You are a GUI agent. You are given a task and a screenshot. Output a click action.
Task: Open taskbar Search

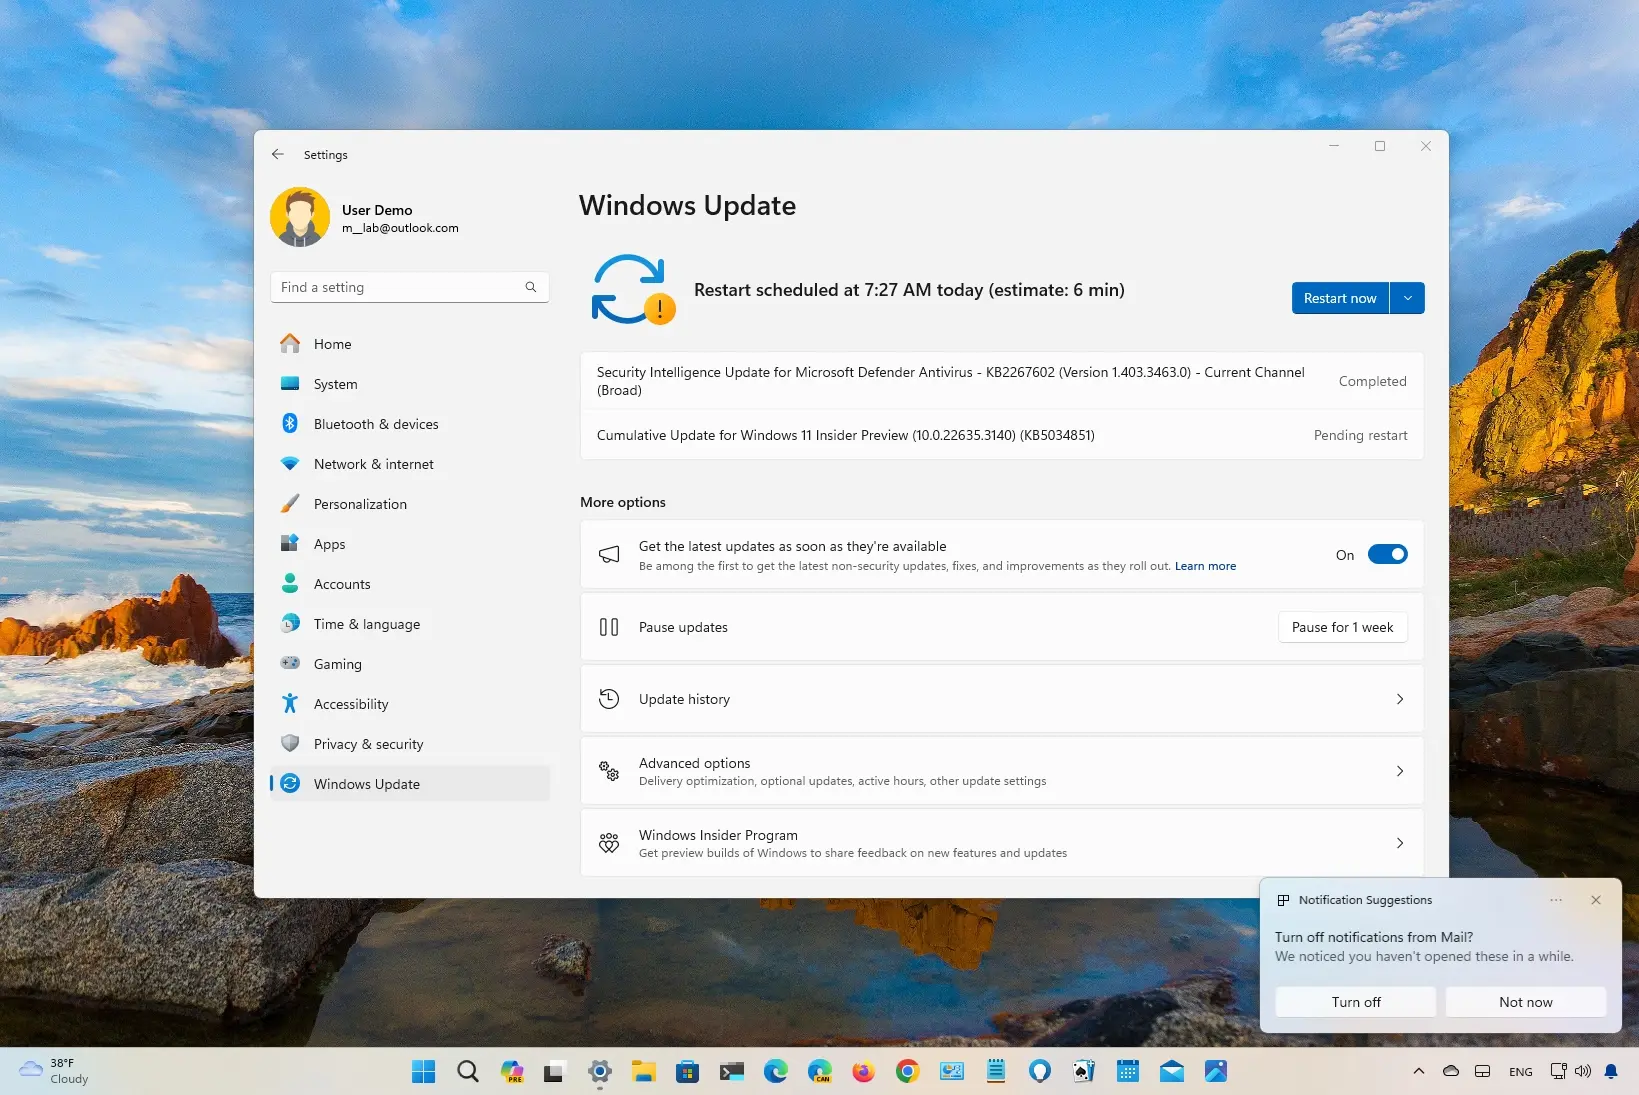coord(468,1071)
